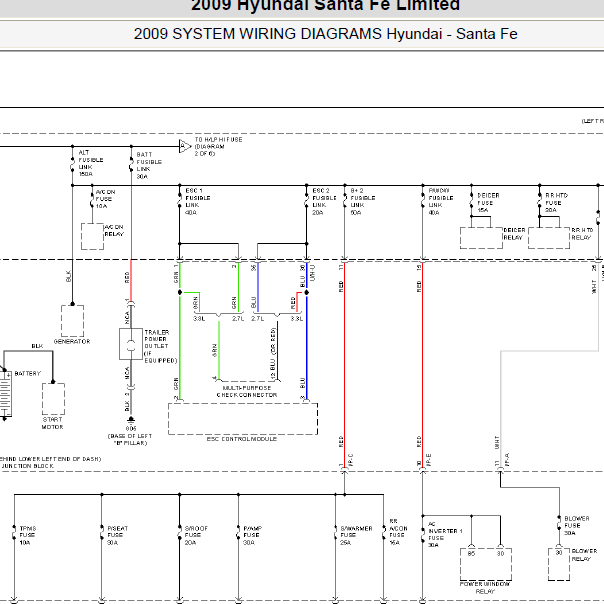Image resolution: width=604 pixels, height=604 pixels.
Task: Click the G05 ground point label
Action: tap(131, 428)
